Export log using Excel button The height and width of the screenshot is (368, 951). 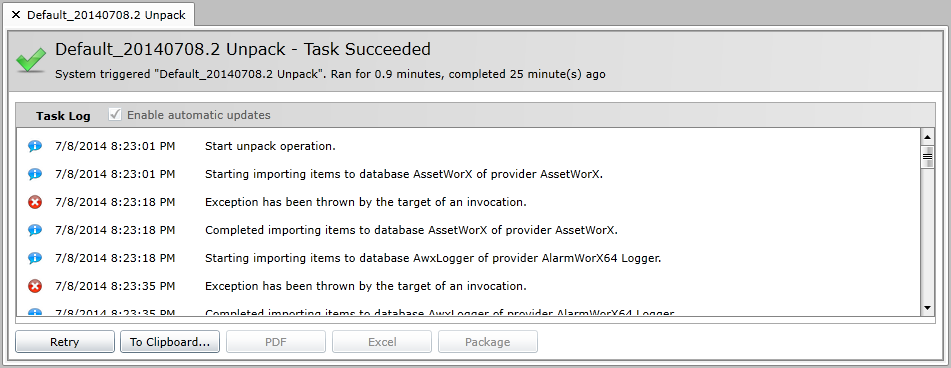click(x=382, y=342)
